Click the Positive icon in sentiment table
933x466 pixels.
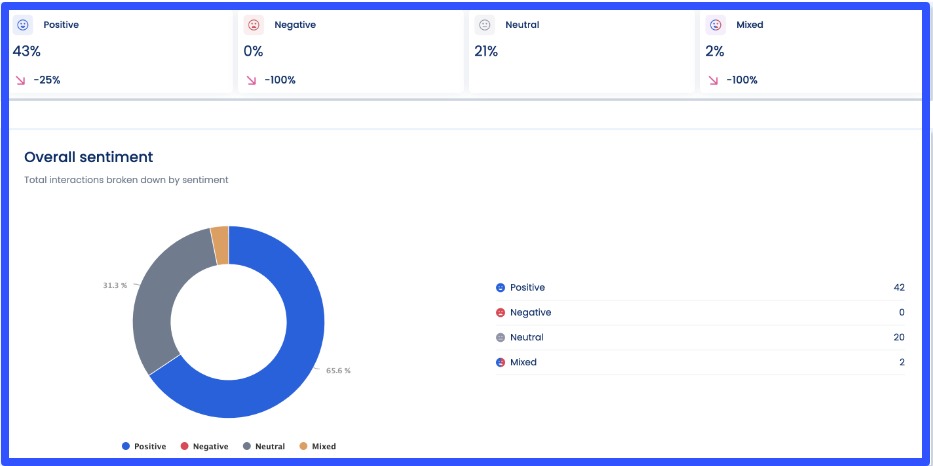pyautogui.click(x=500, y=288)
